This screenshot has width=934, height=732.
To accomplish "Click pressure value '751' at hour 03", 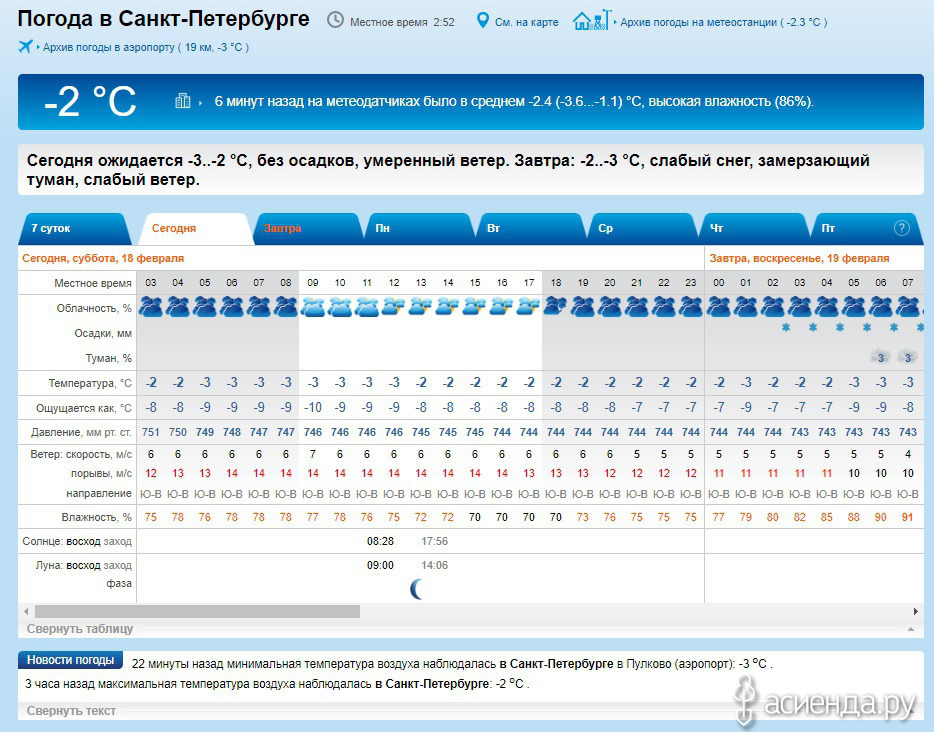I will click(151, 432).
